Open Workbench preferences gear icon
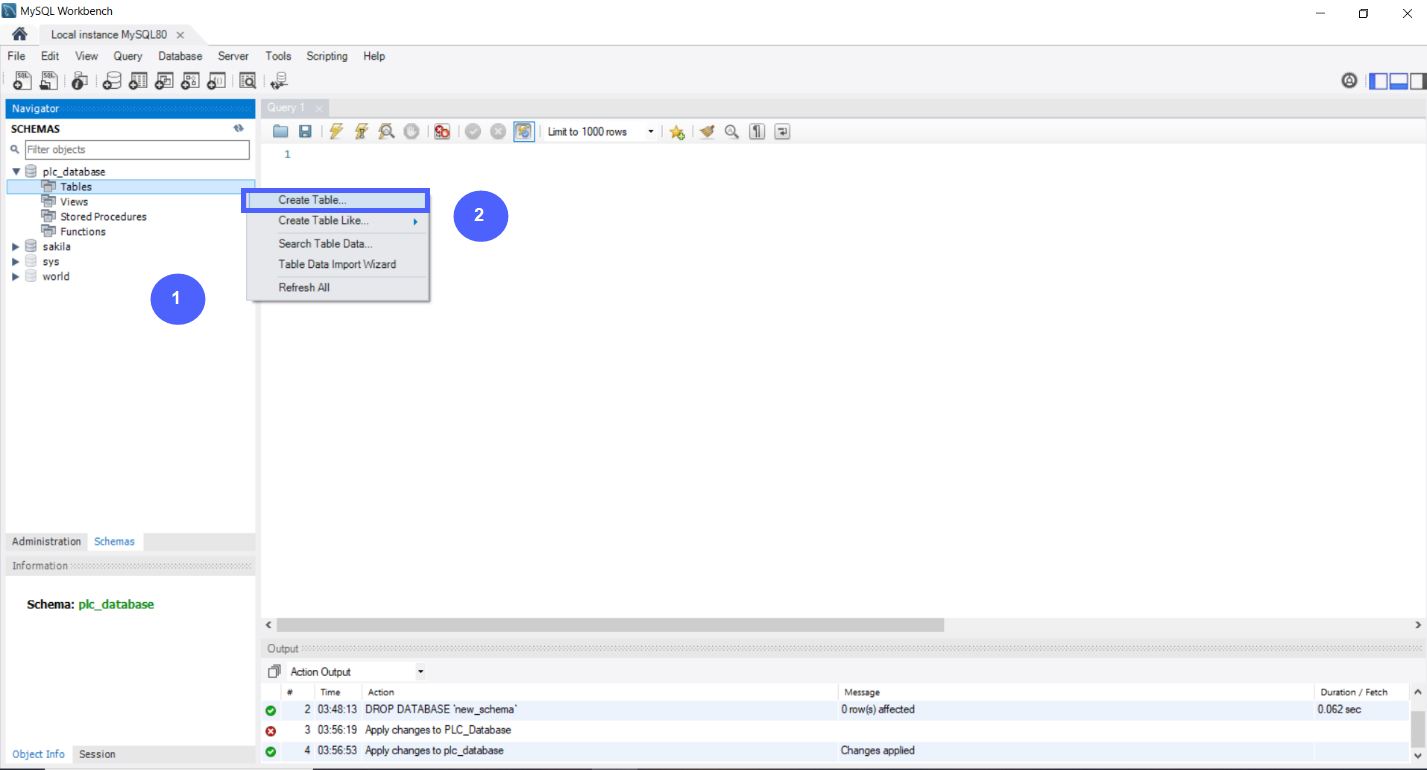The width and height of the screenshot is (1427, 770). 1349,81
